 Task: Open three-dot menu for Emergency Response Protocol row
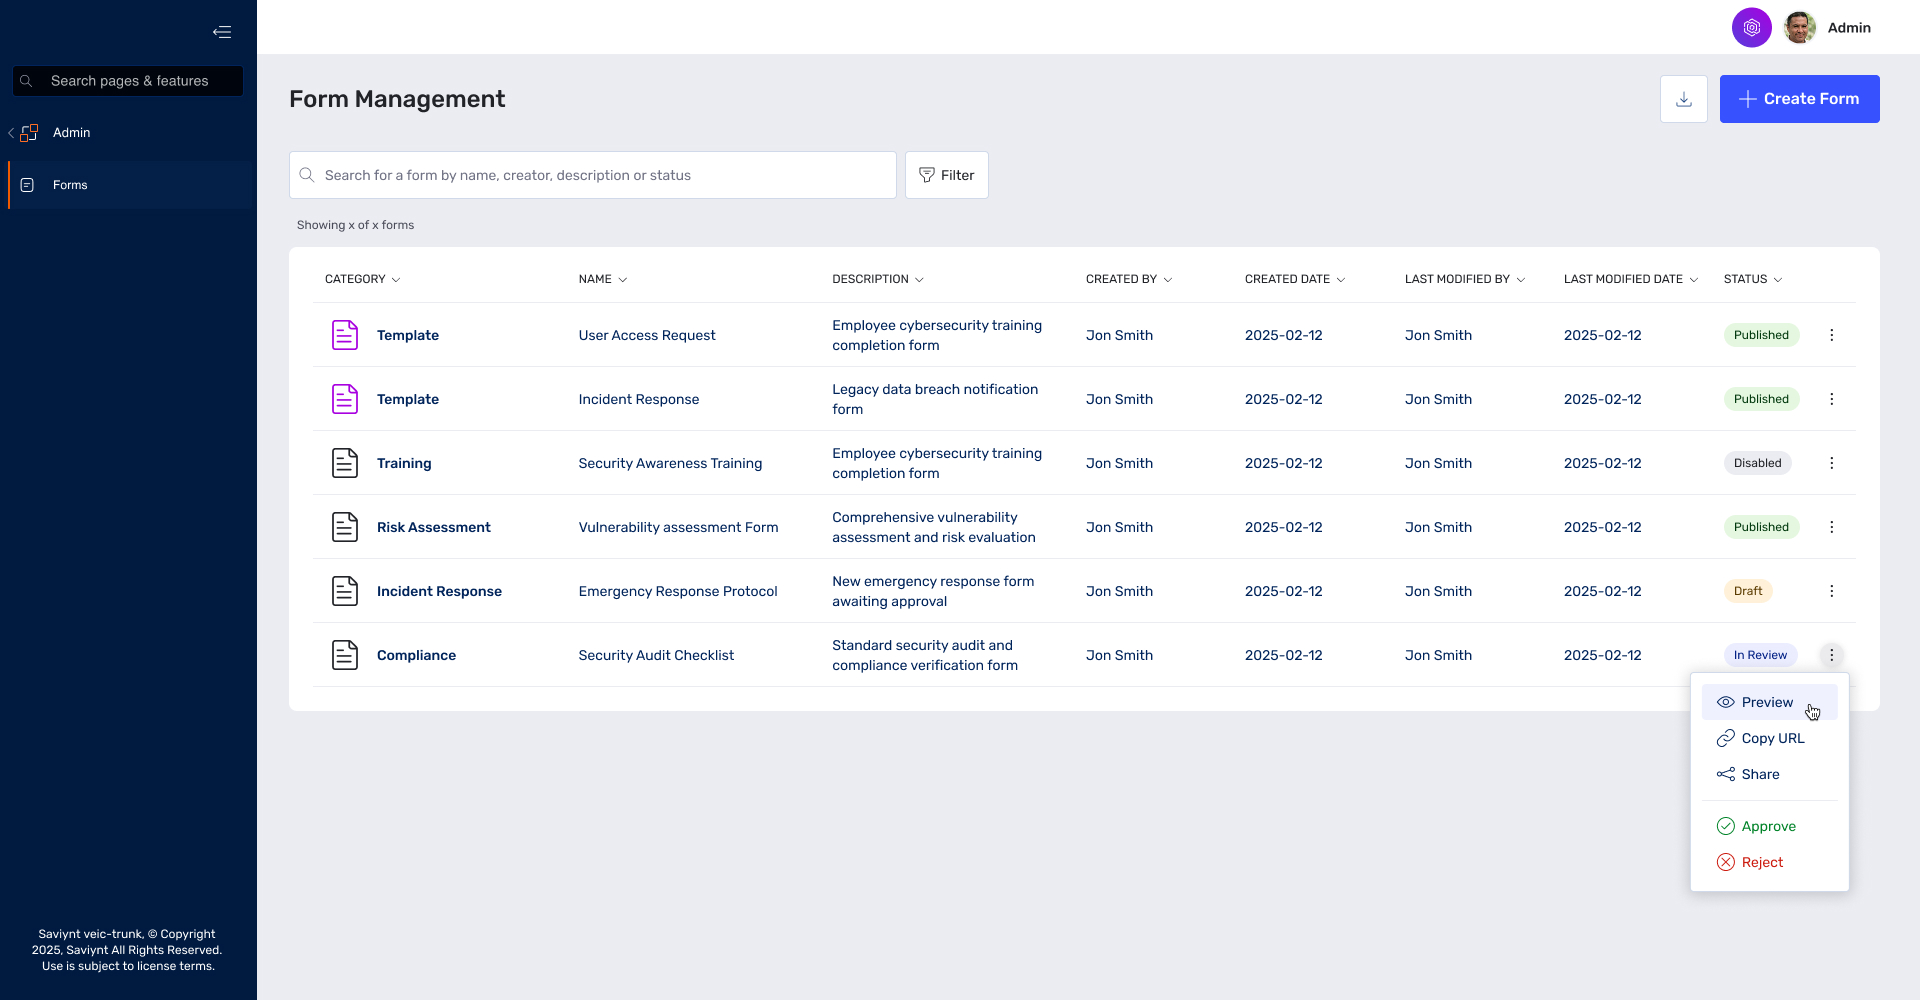coord(1831,591)
